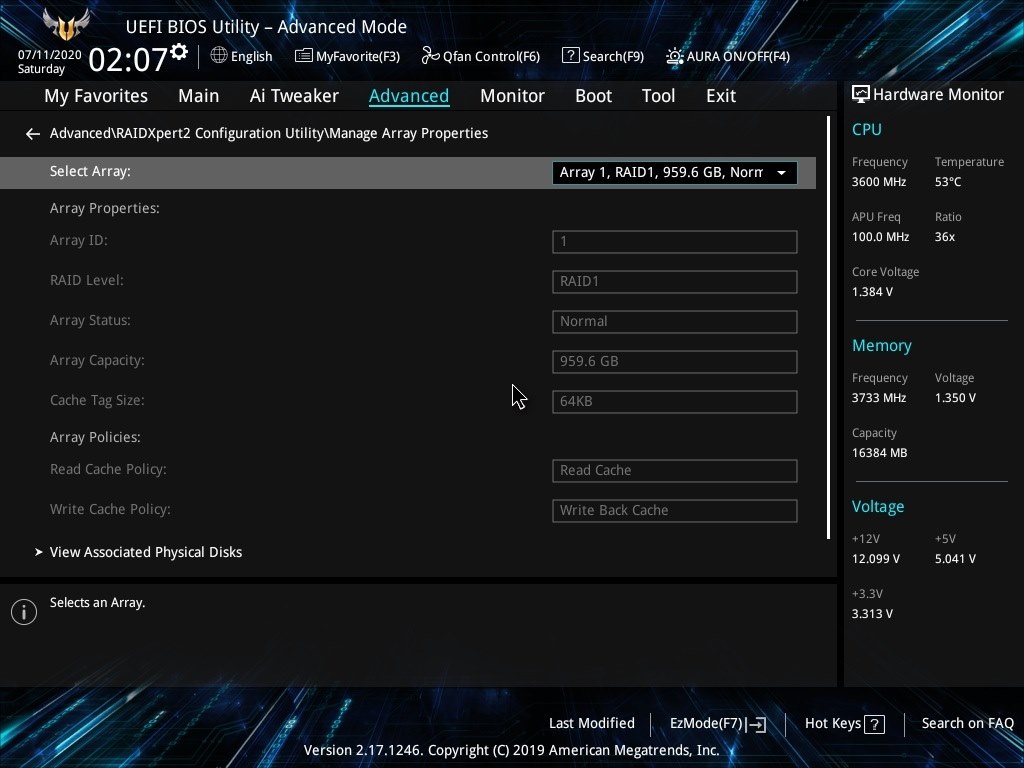Click +3.3V value 3.313 V

(x=872, y=614)
